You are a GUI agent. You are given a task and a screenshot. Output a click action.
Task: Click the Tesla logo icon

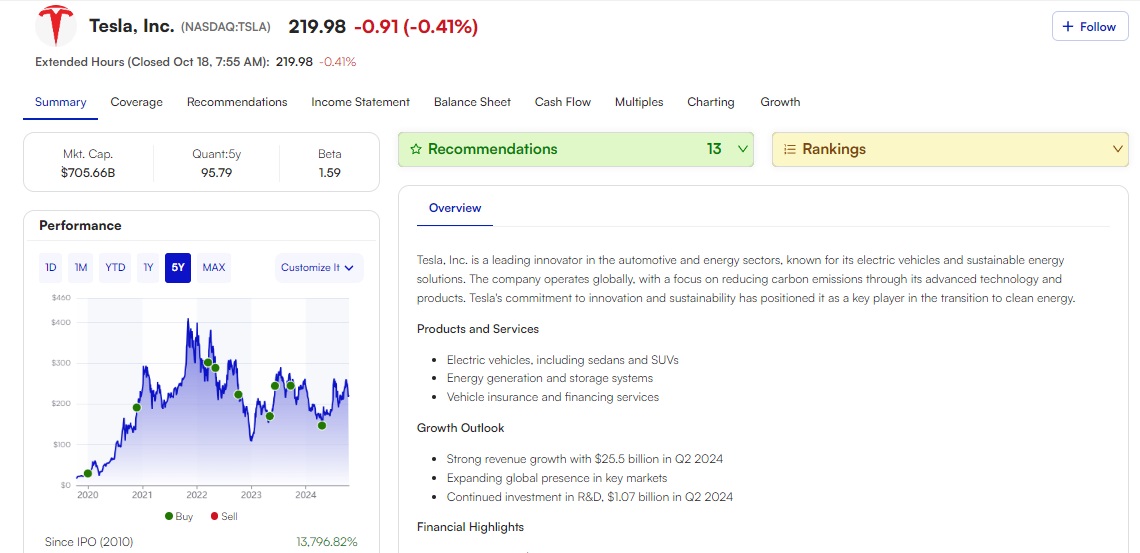click(56, 25)
